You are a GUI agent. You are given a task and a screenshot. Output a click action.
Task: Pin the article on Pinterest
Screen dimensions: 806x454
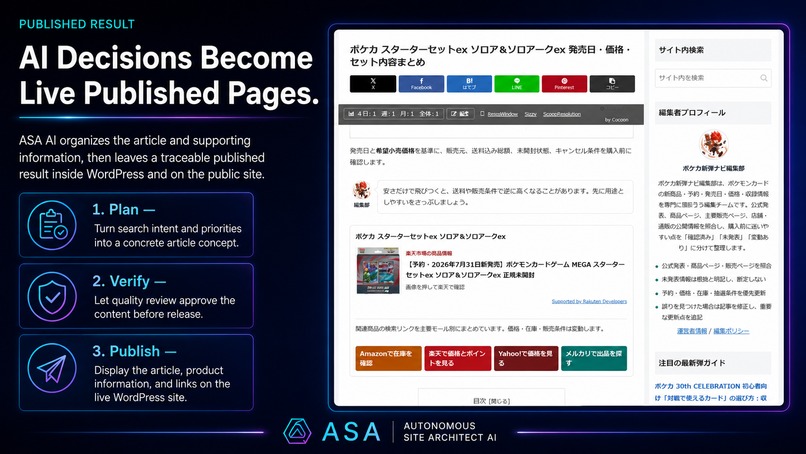pyautogui.click(x=564, y=84)
